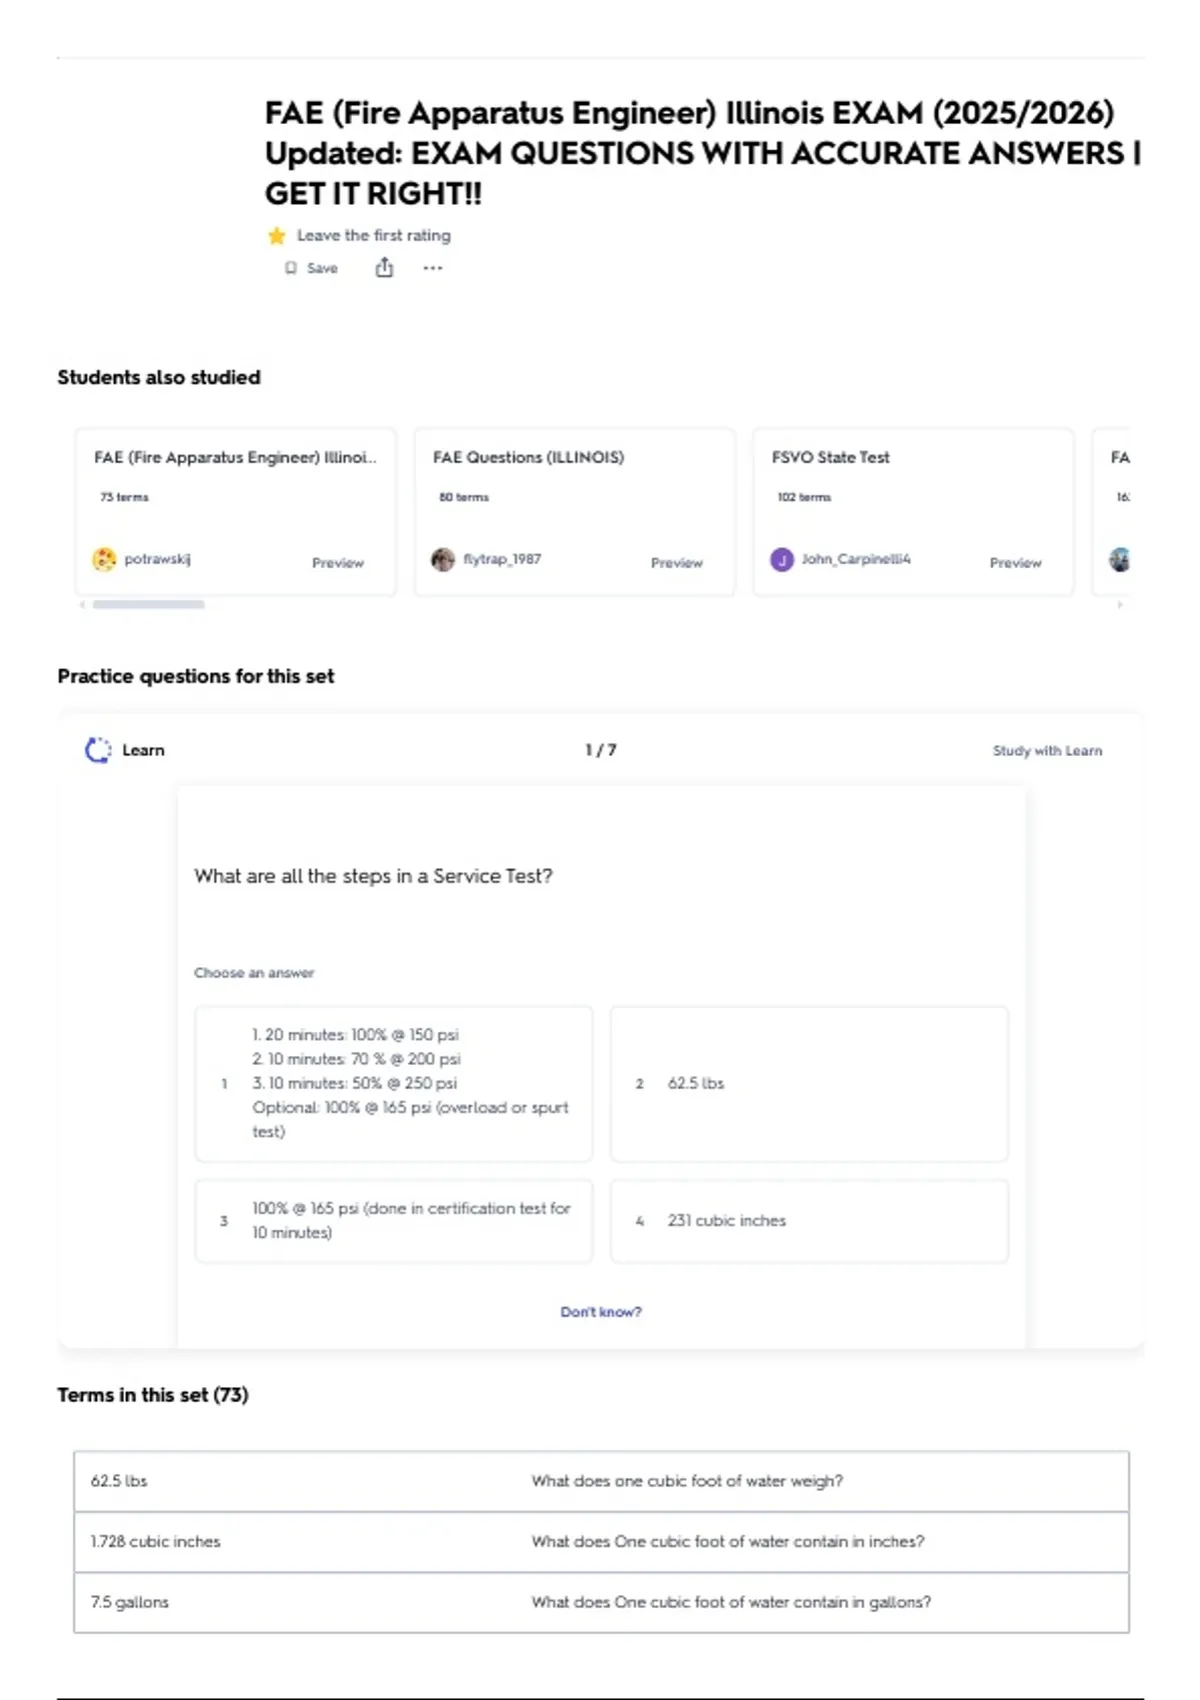This screenshot has height=1700, width=1200.
Task: Choose answer 100% @ 165 psi certification test
Action: click(394, 1221)
